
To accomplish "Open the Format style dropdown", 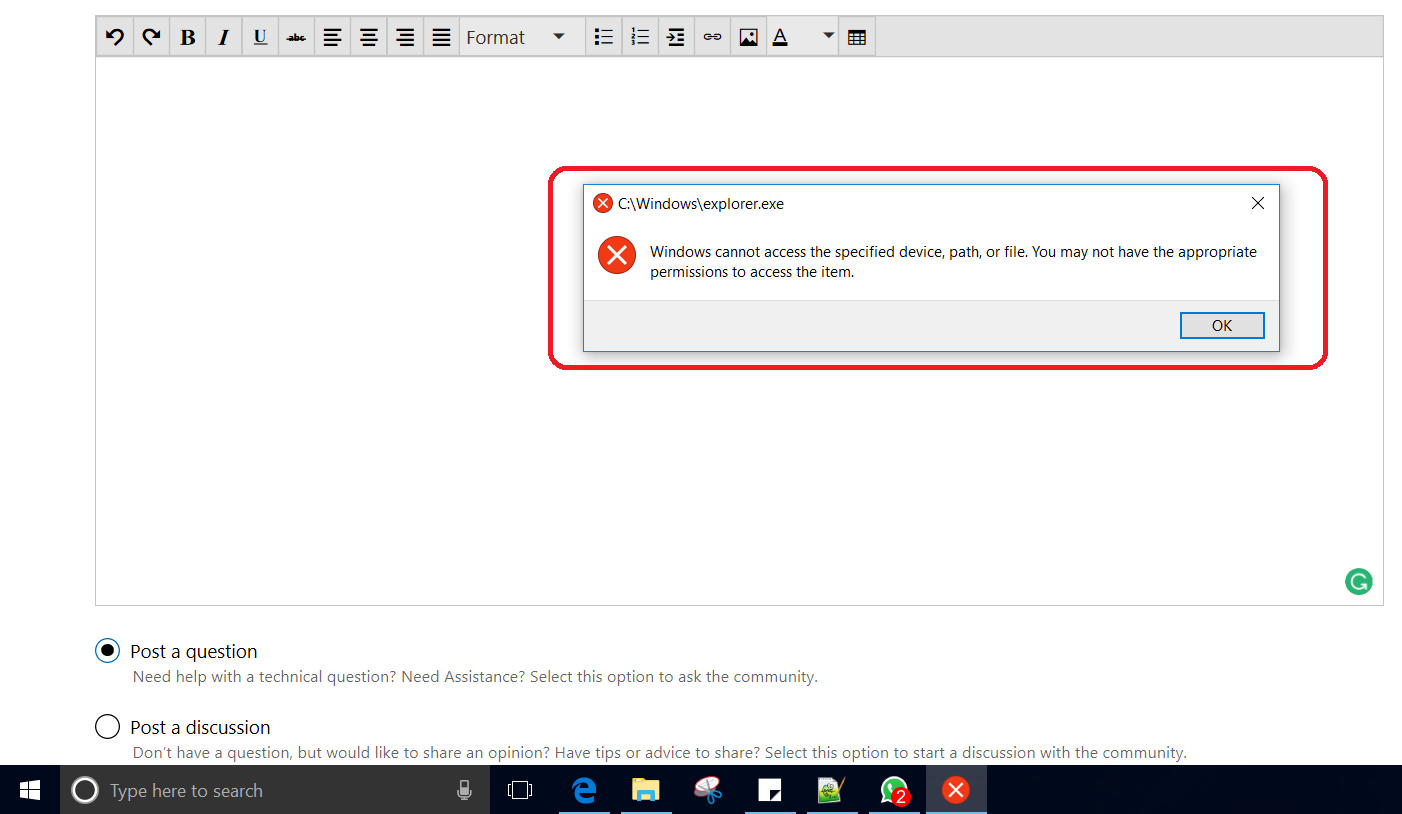I will point(520,36).
